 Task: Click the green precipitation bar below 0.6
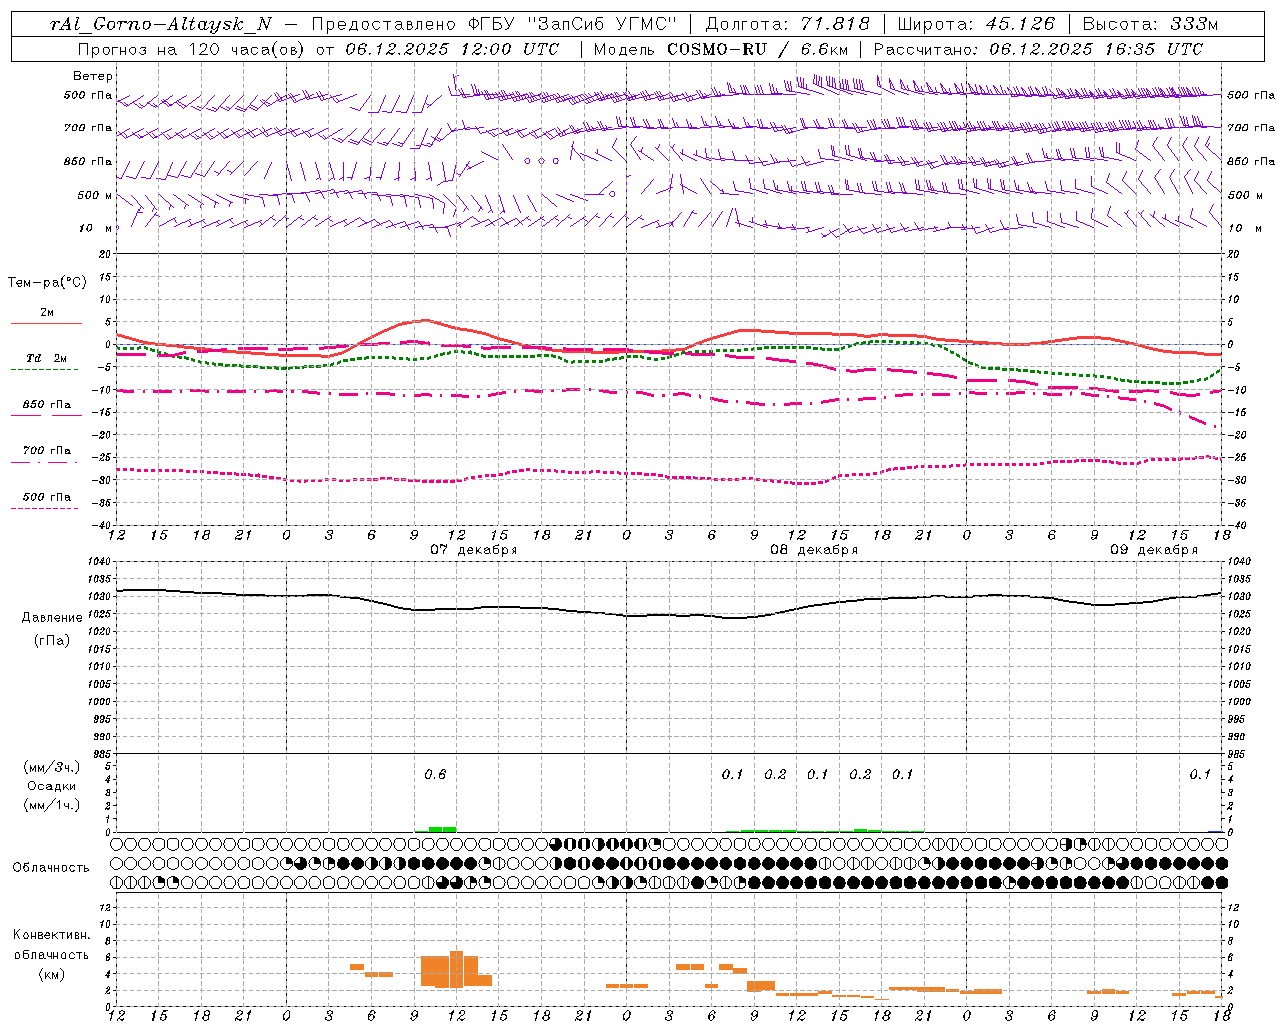pyautogui.click(x=442, y=829)
